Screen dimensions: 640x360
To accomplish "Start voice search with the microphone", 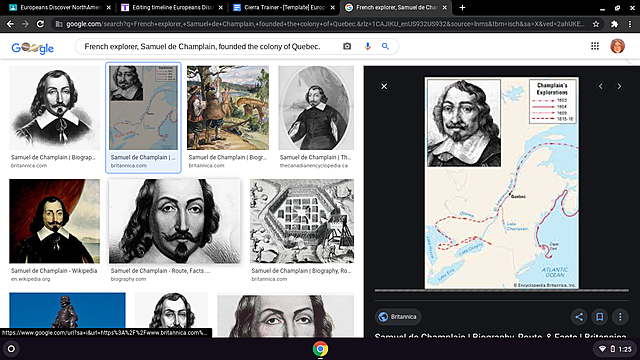I will click(x=367, y=47).
